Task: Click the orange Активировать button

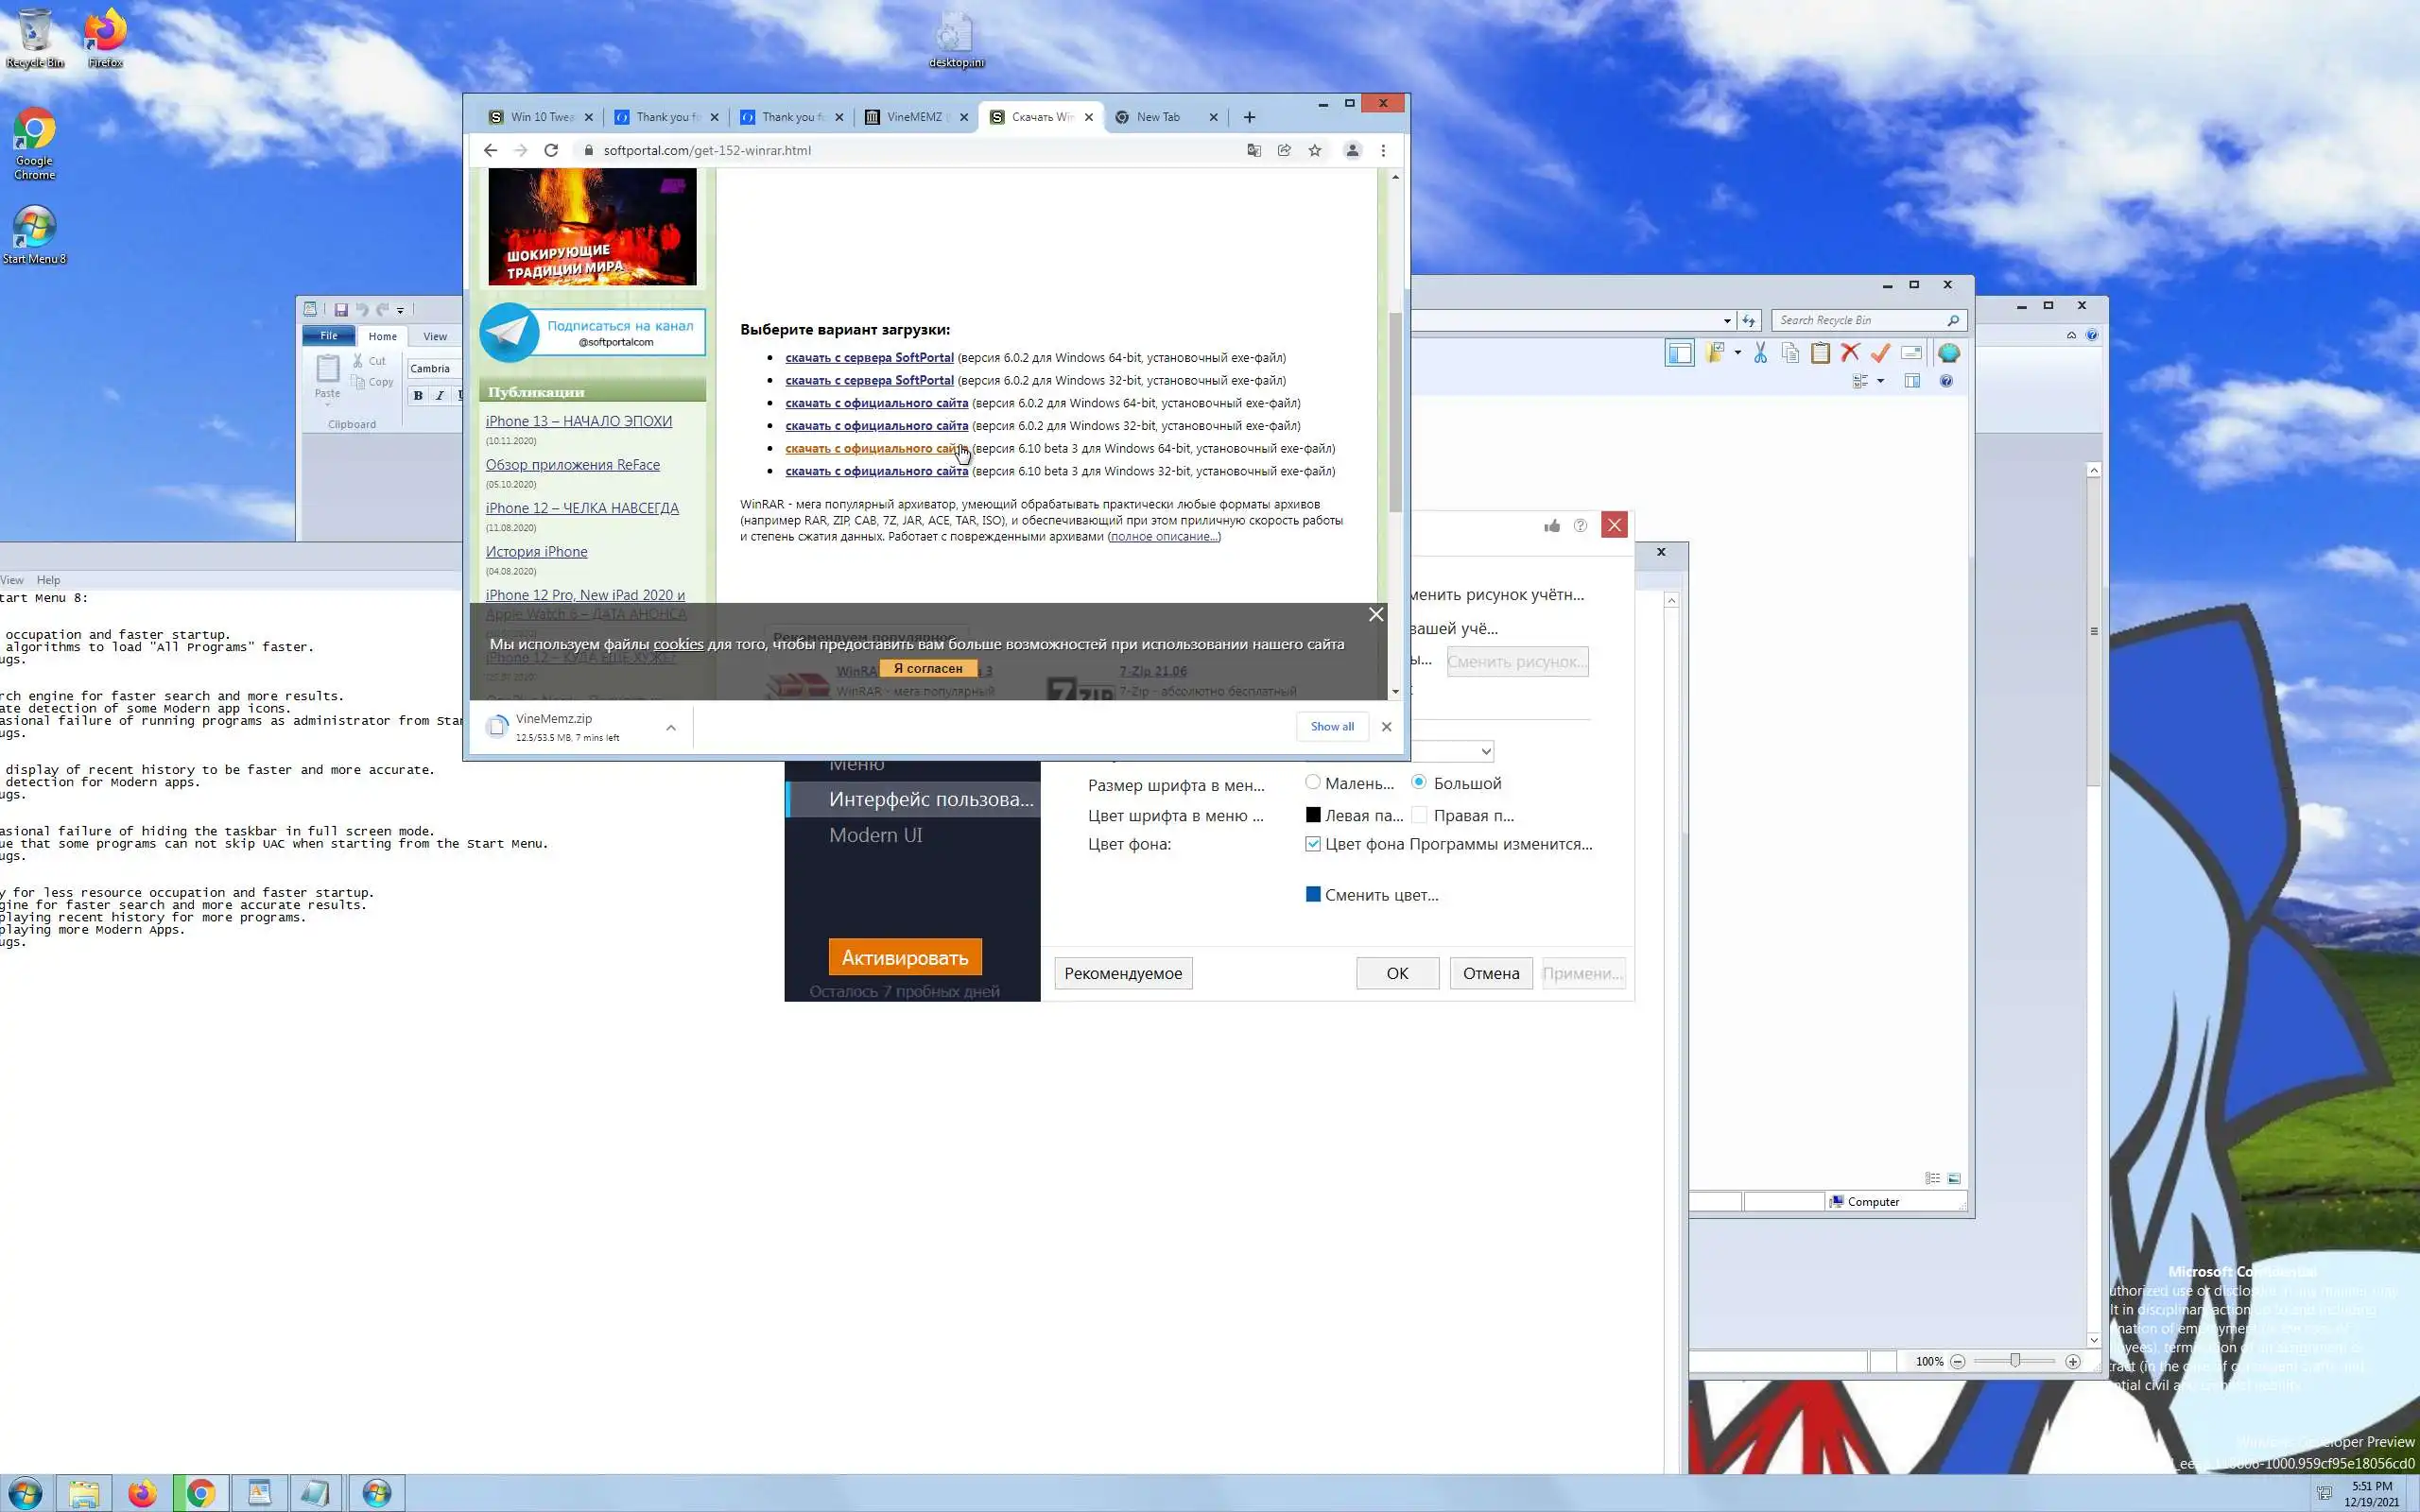Action: tap(905, 957)
